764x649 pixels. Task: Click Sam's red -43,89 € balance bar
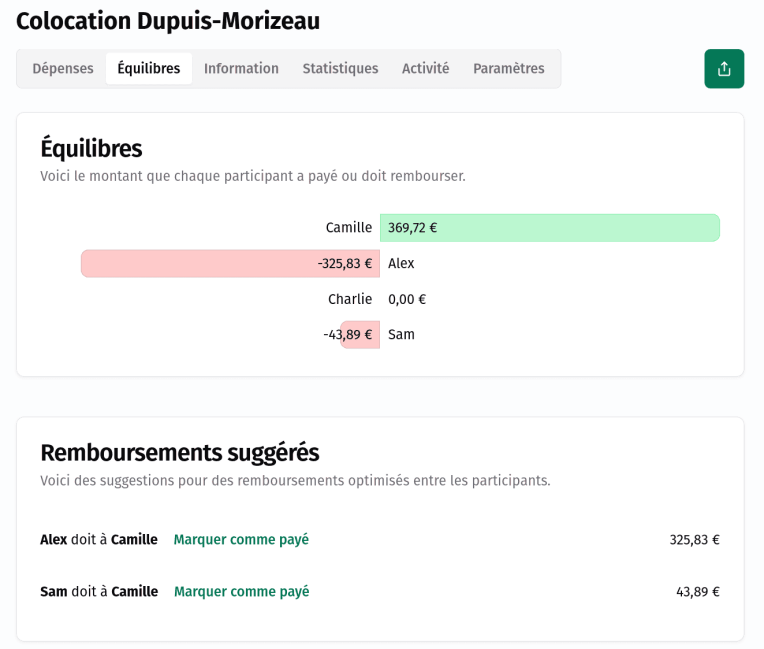(x=360, y=335)
